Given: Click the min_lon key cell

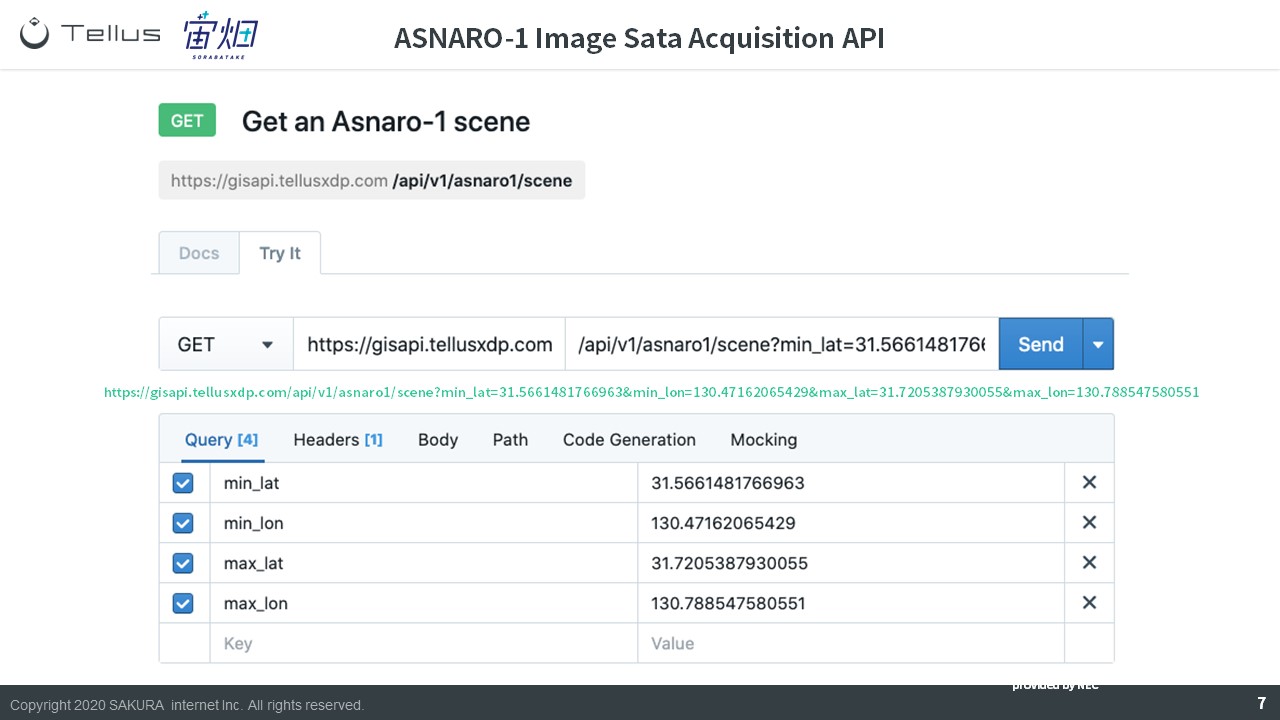Looking at the screenshot, I should pos(424,523).
